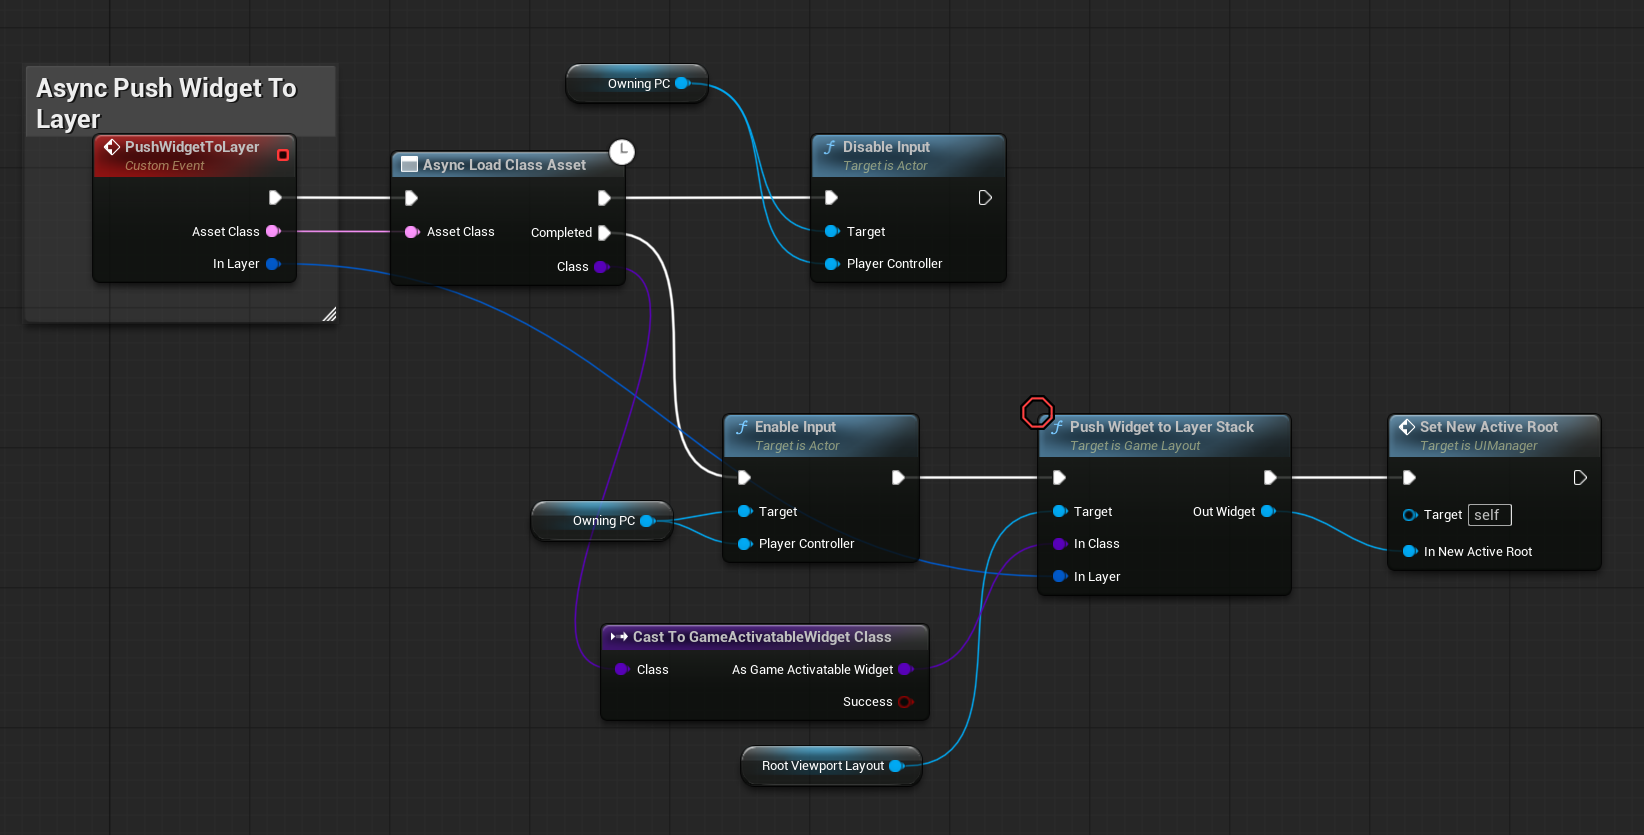Select the Push Widget to Layer Stack title

tap(1161, 427)
